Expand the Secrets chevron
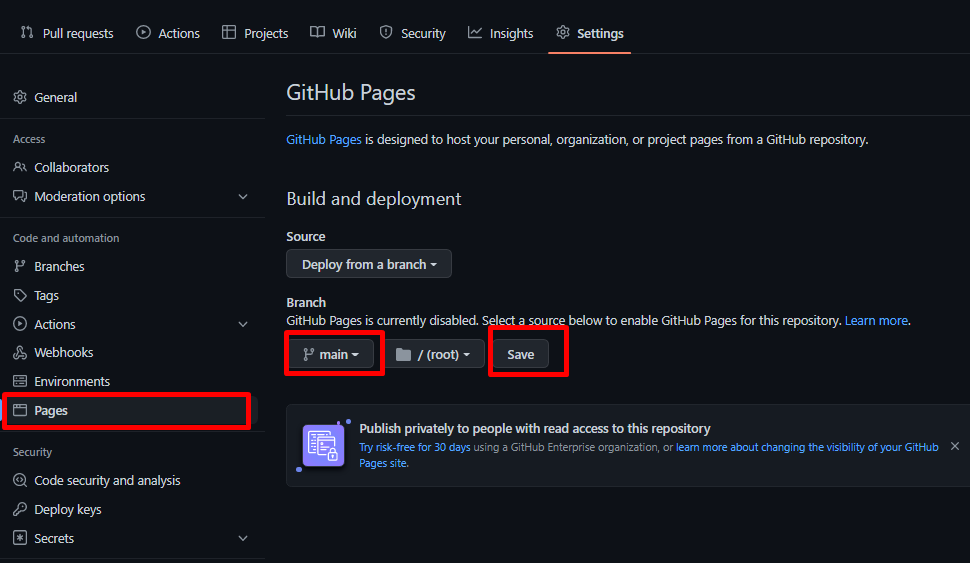This screenshot has width=970, height=563. pyautogui.click(x=243, y=538)
